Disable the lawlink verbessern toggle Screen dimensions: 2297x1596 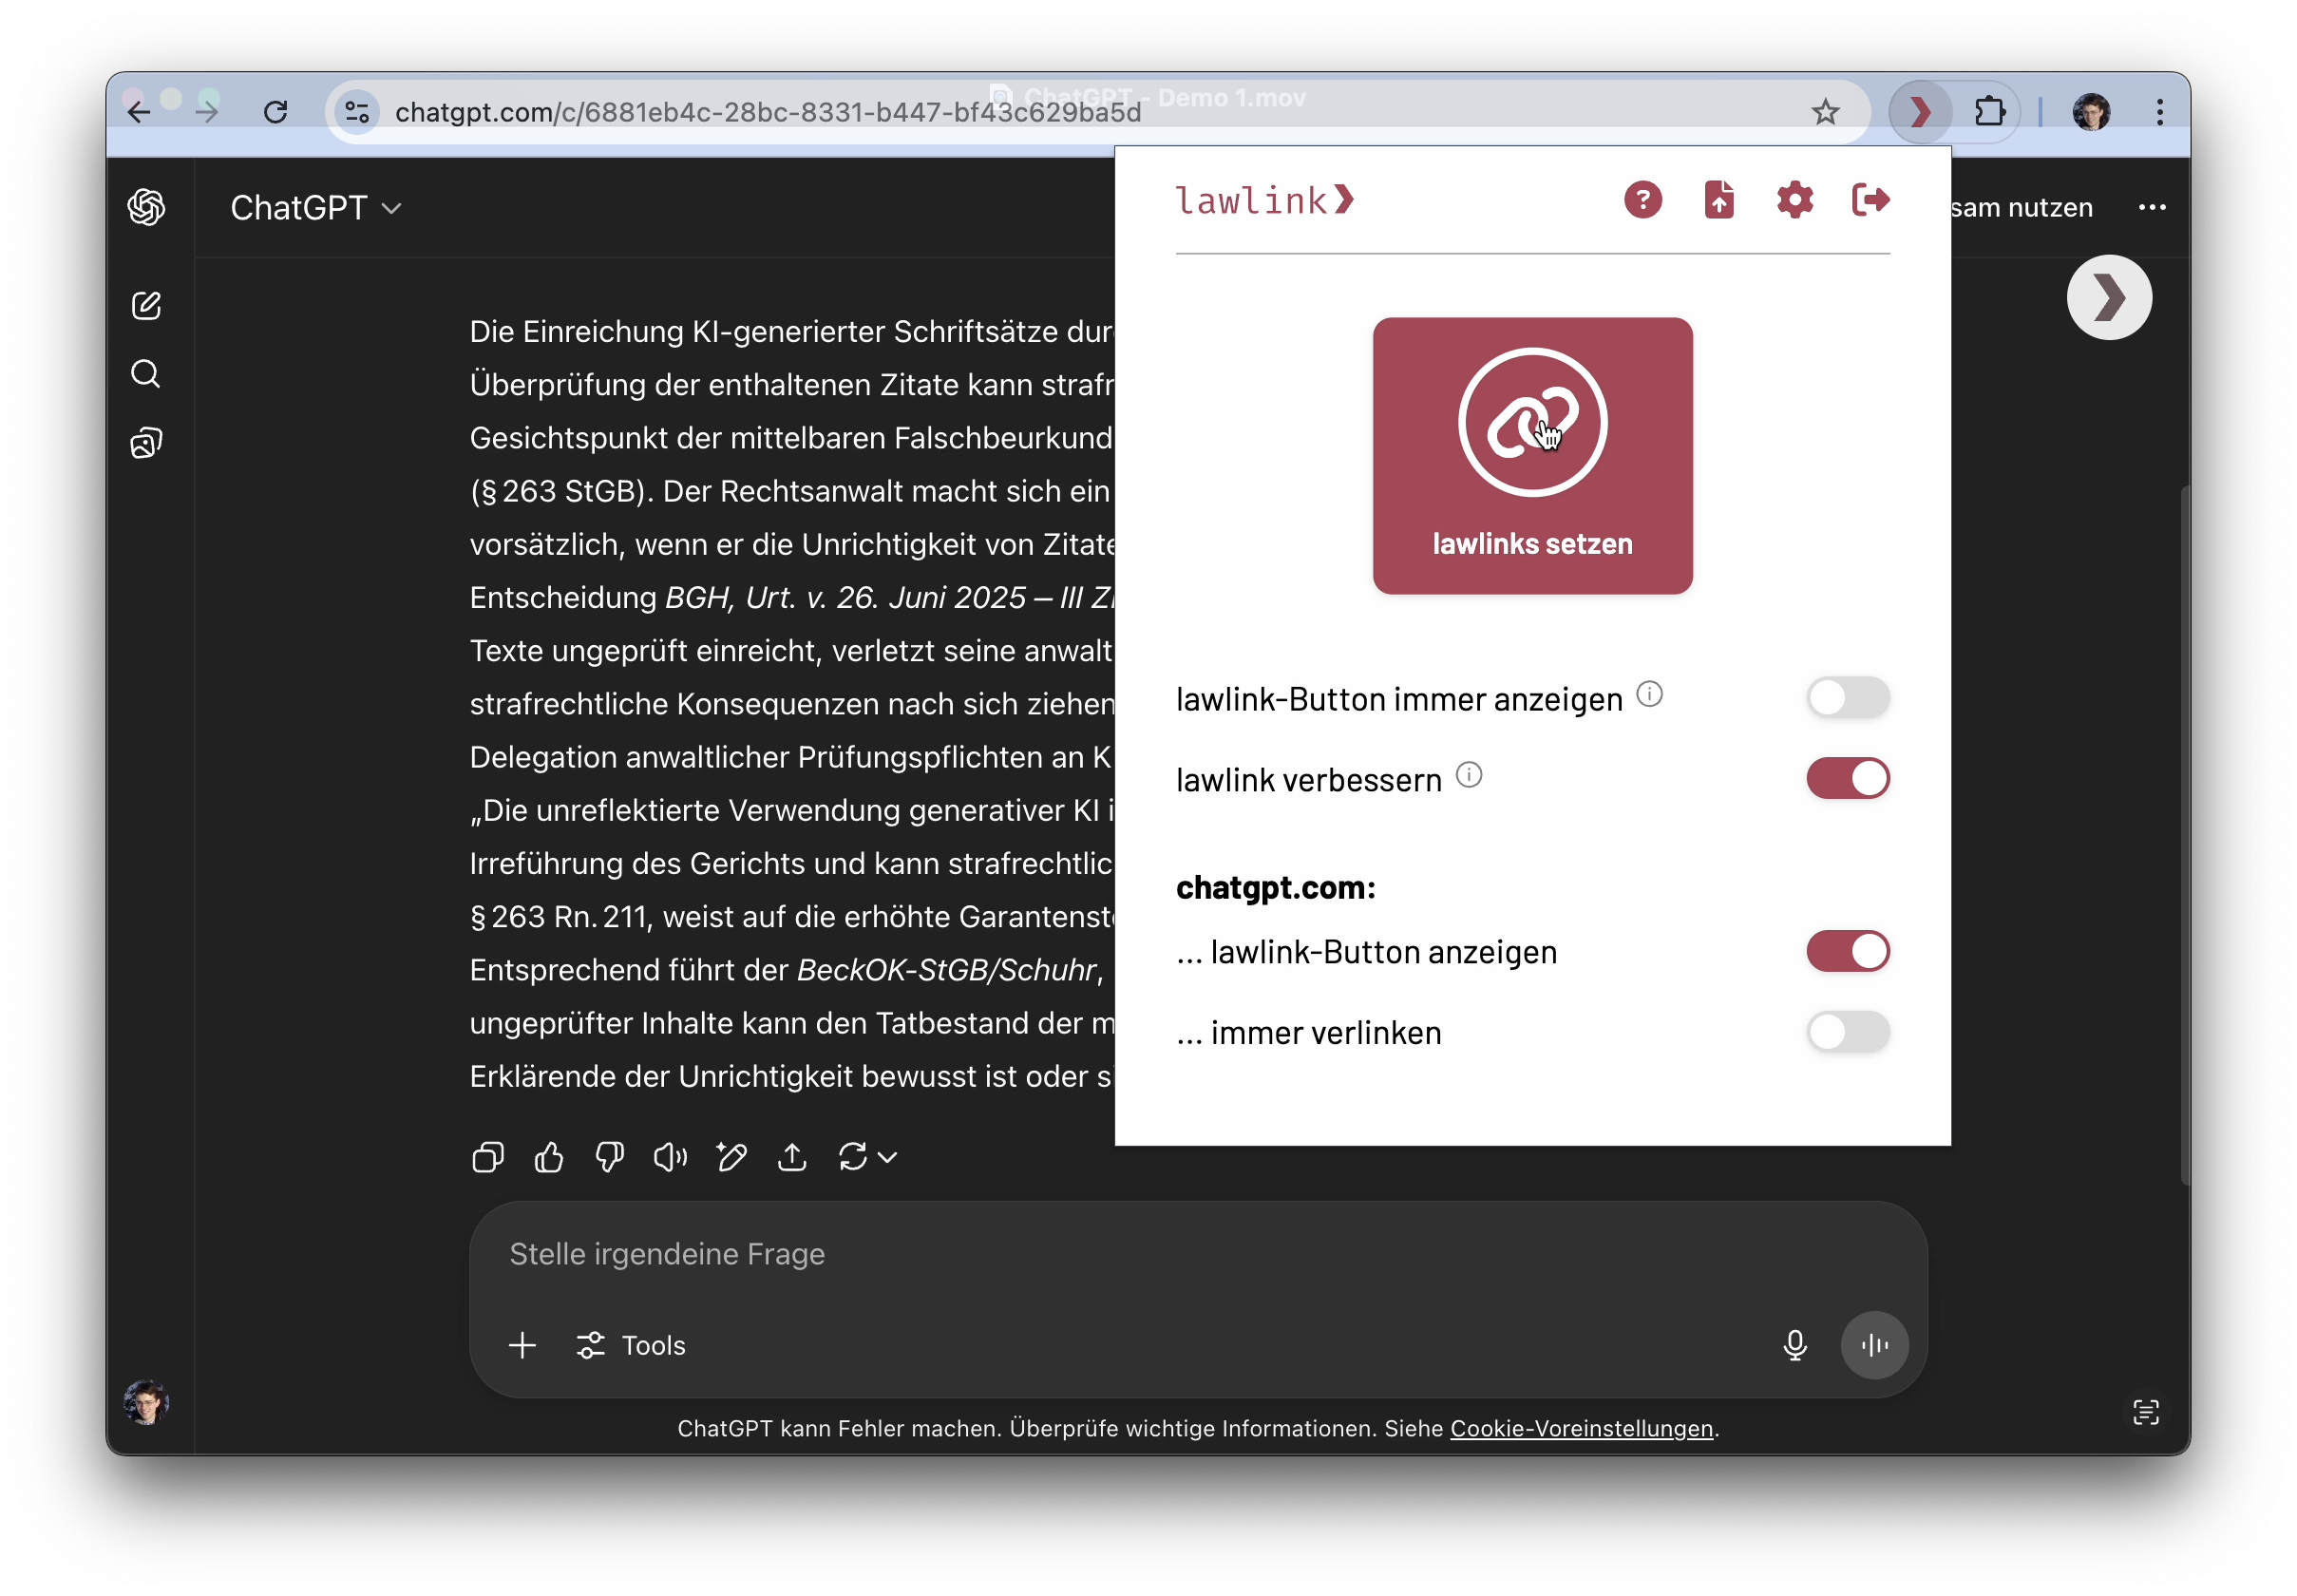pos(1847,779)
